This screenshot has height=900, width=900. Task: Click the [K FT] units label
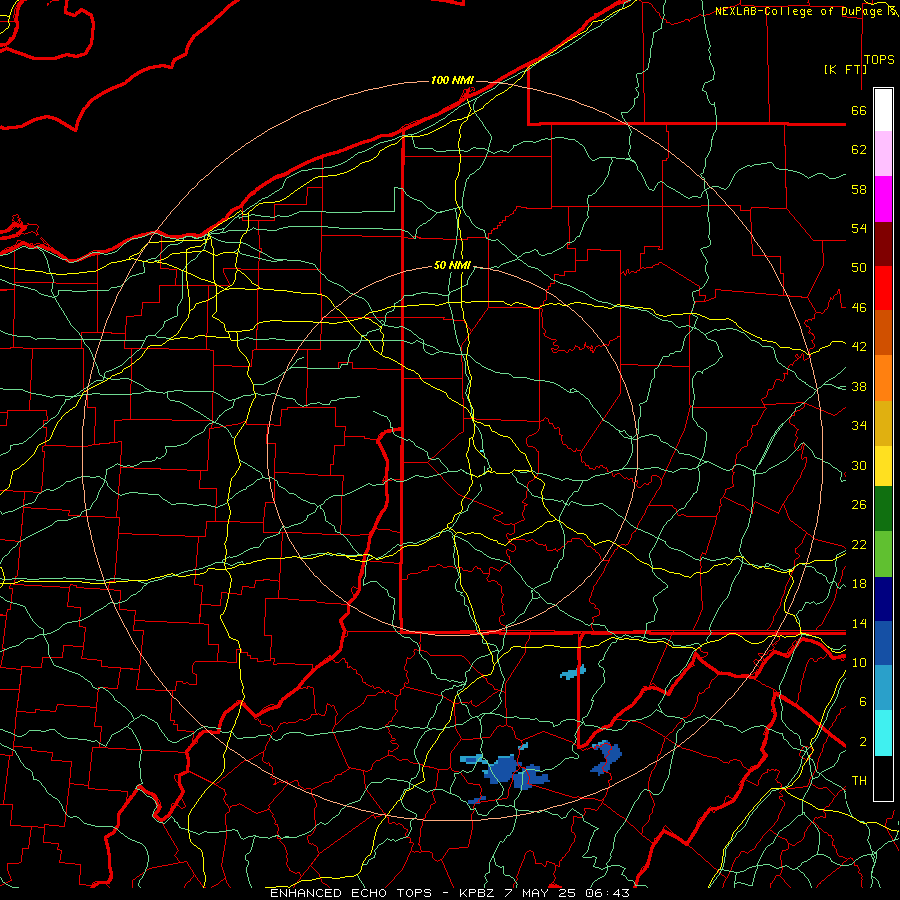pos(845,69)
